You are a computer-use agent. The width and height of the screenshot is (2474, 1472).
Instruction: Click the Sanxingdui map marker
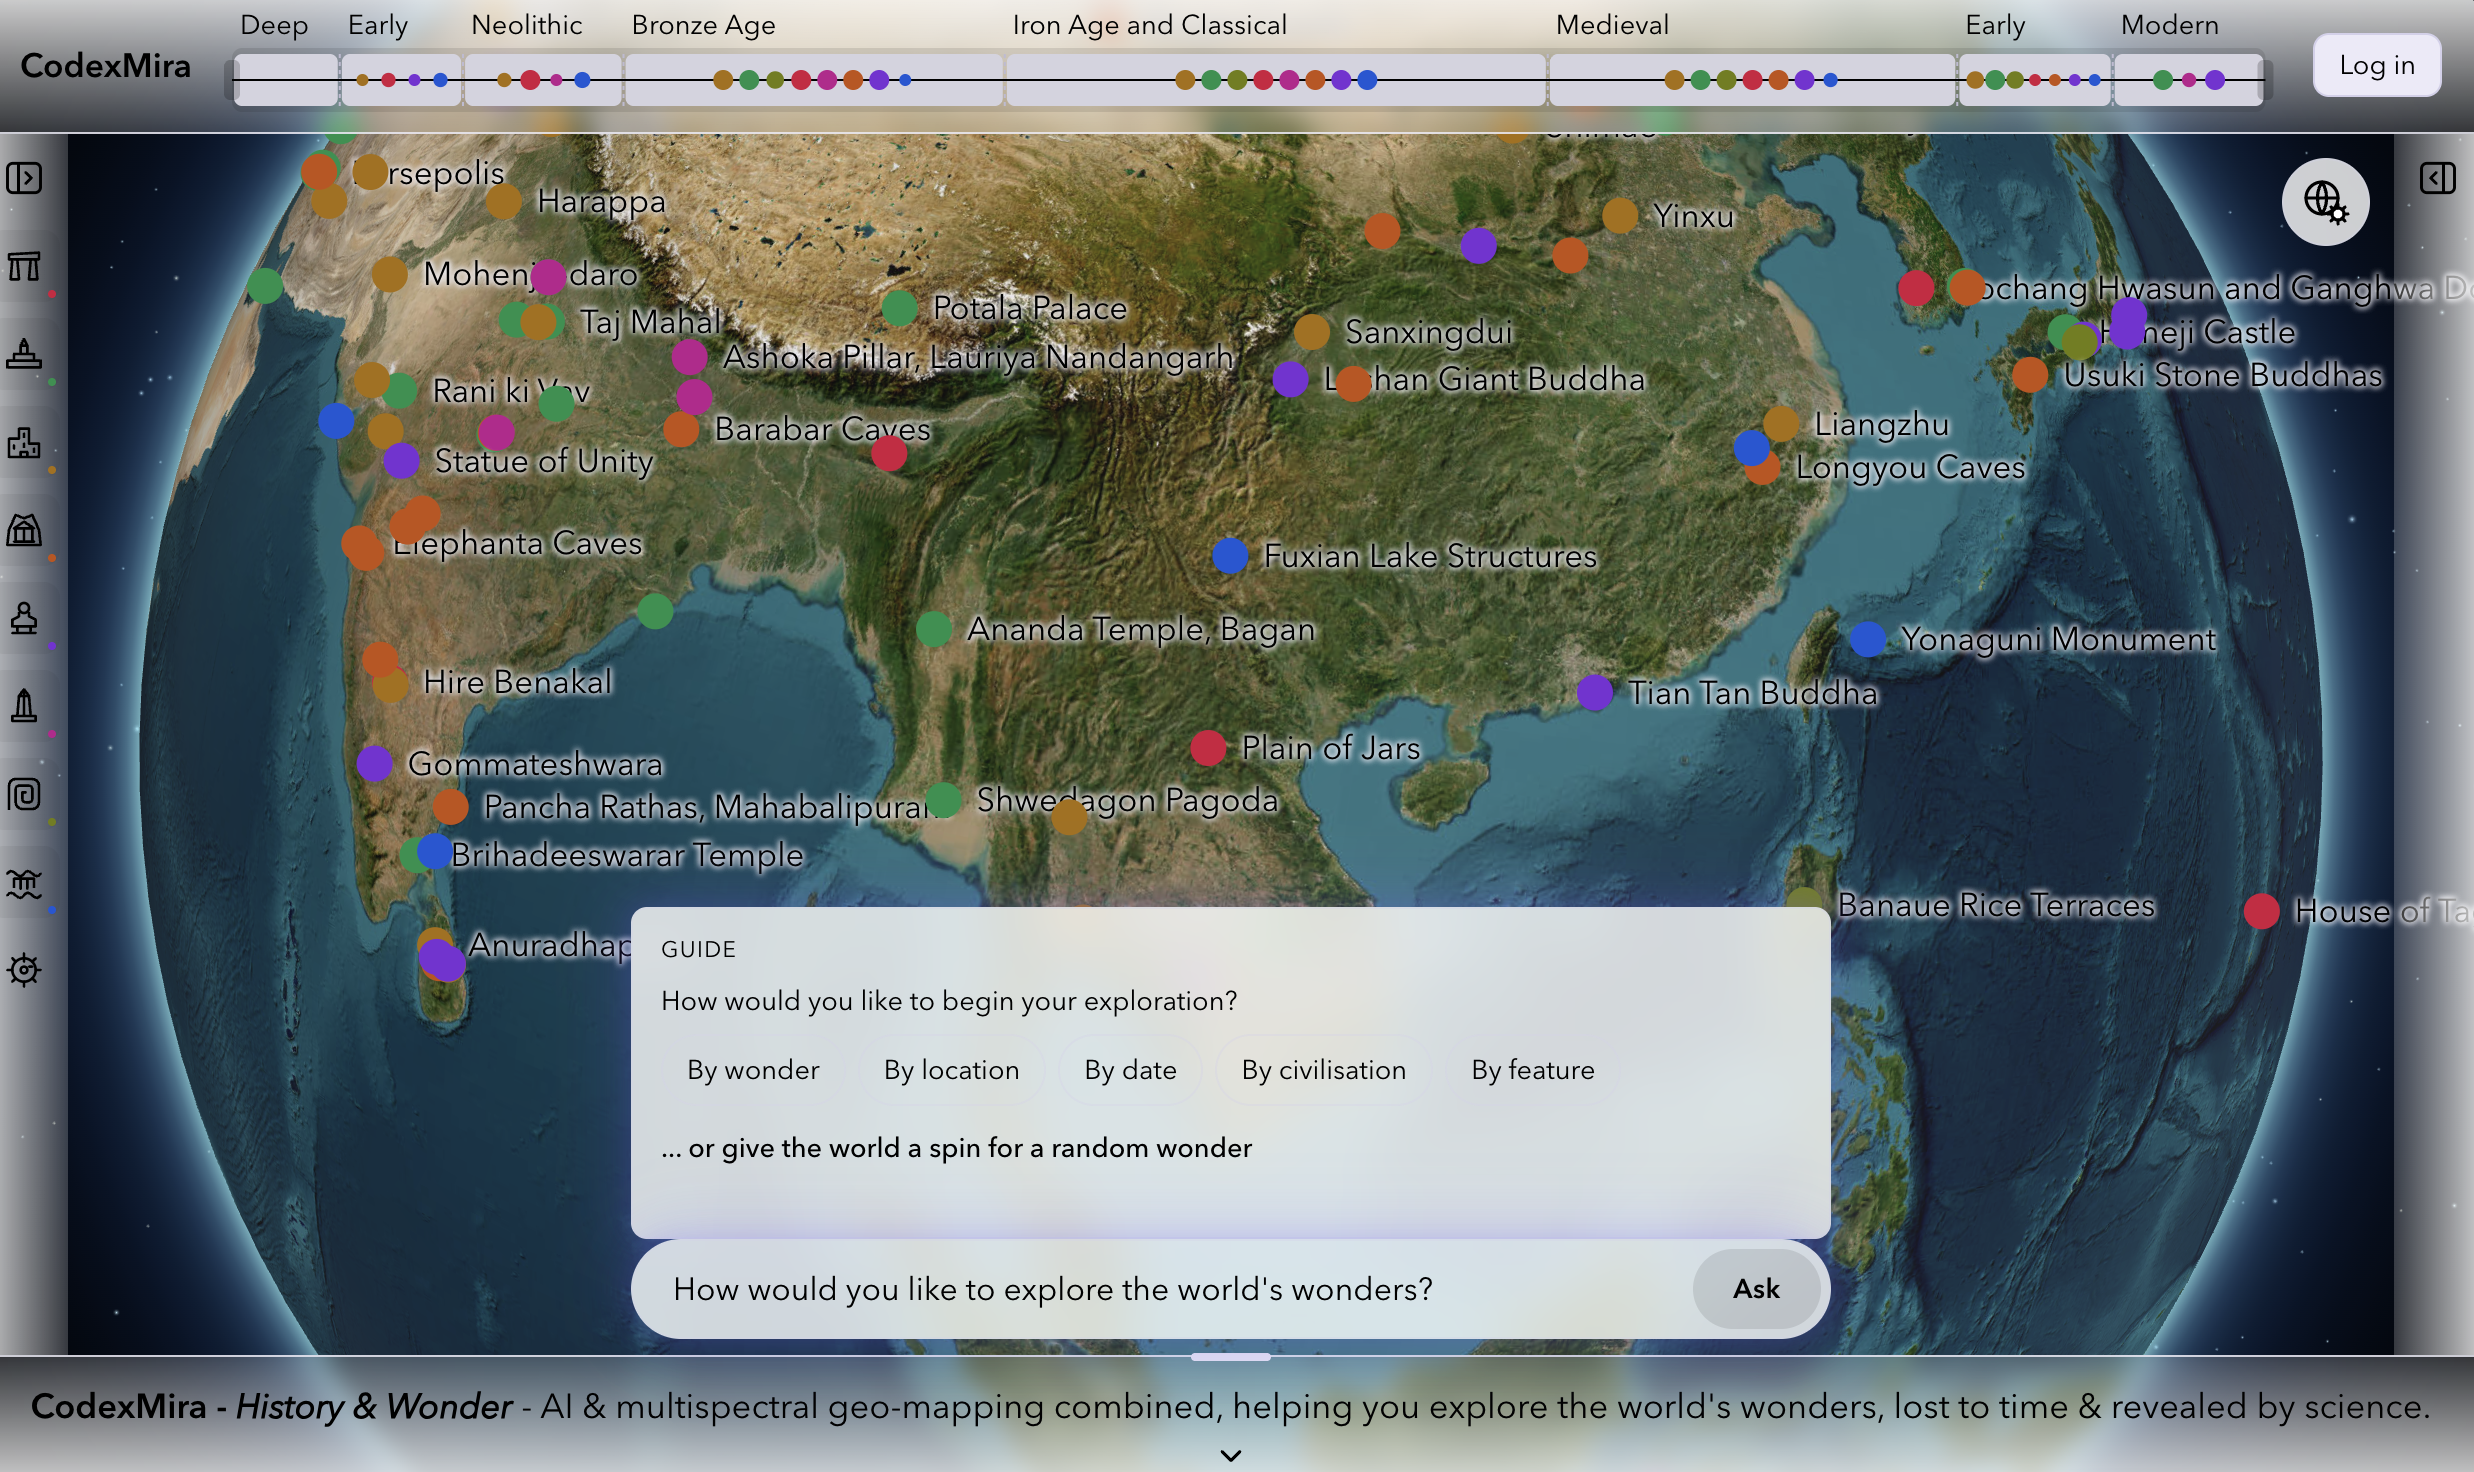[x=1312, y=332]
